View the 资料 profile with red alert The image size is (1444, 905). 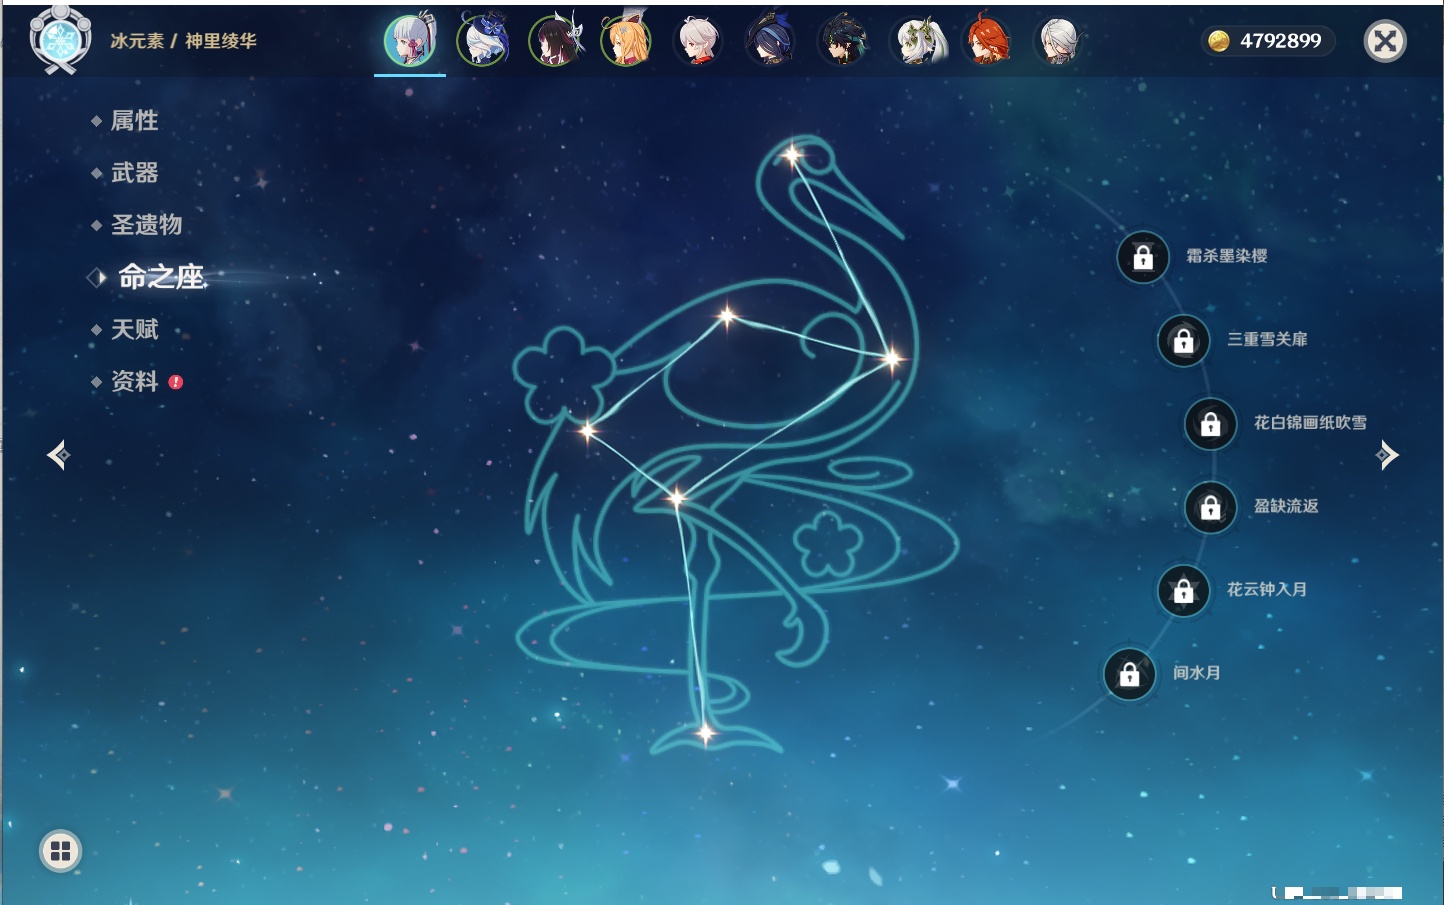pos(134,382)
